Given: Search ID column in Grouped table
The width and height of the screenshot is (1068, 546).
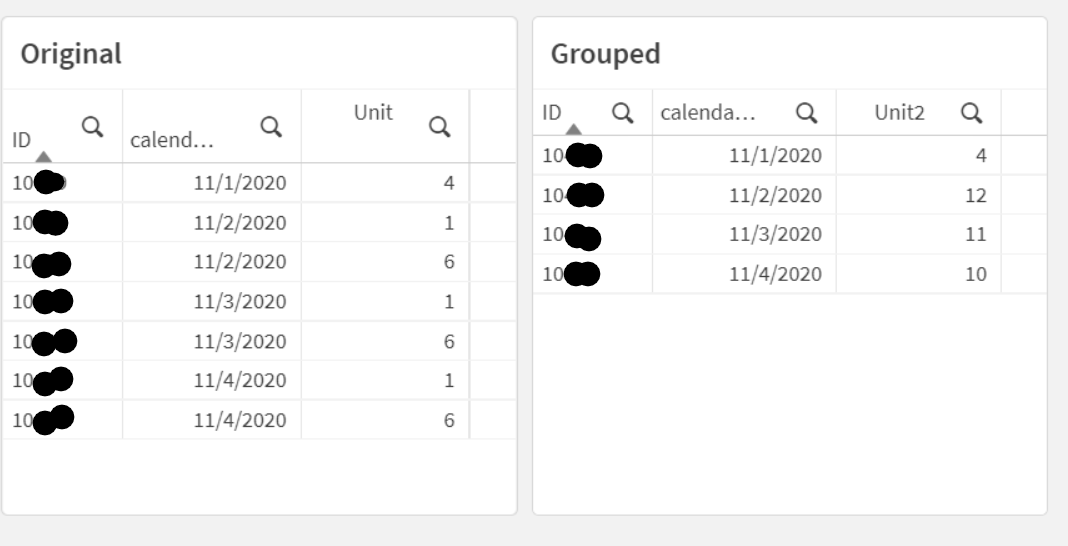Looking at the screenshot, I should (x=622, y=113).
